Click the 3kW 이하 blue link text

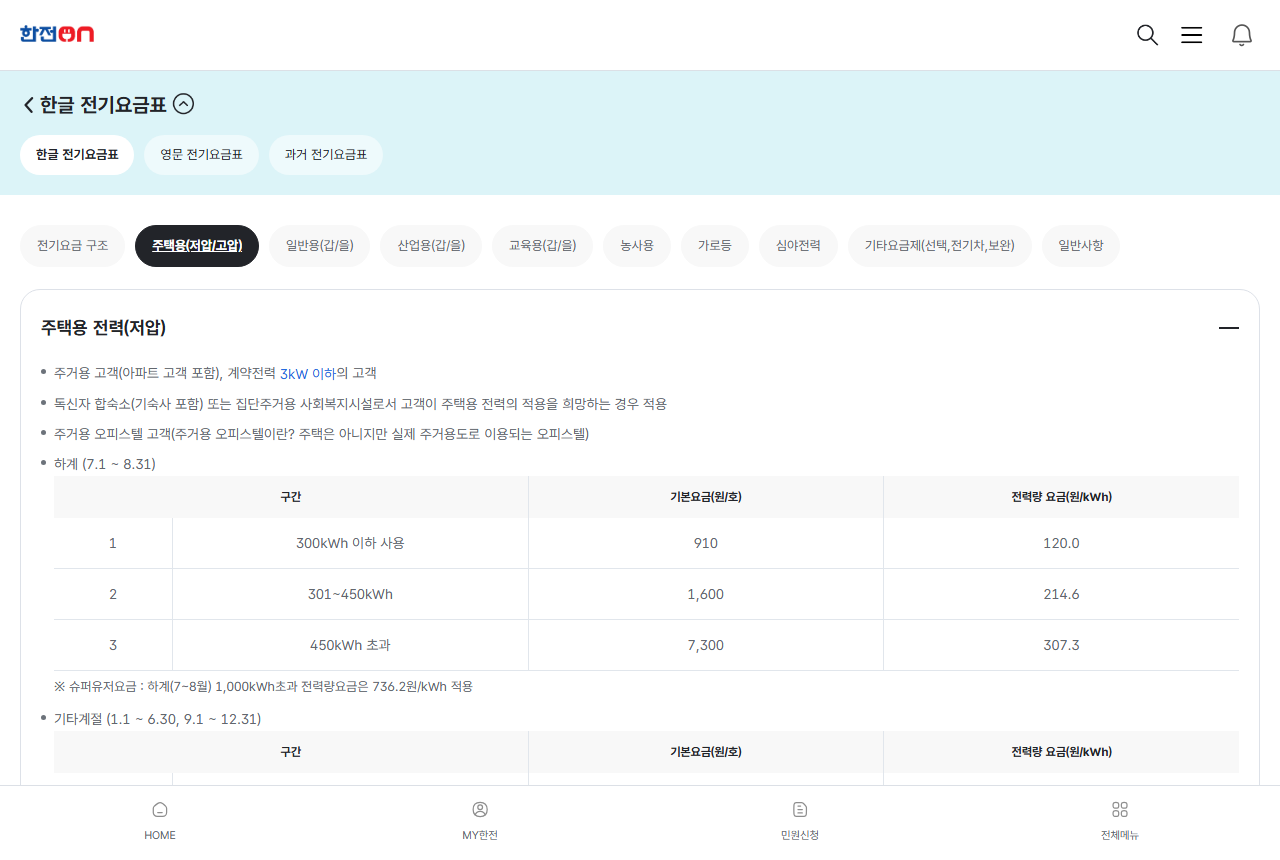click(307, 374)
